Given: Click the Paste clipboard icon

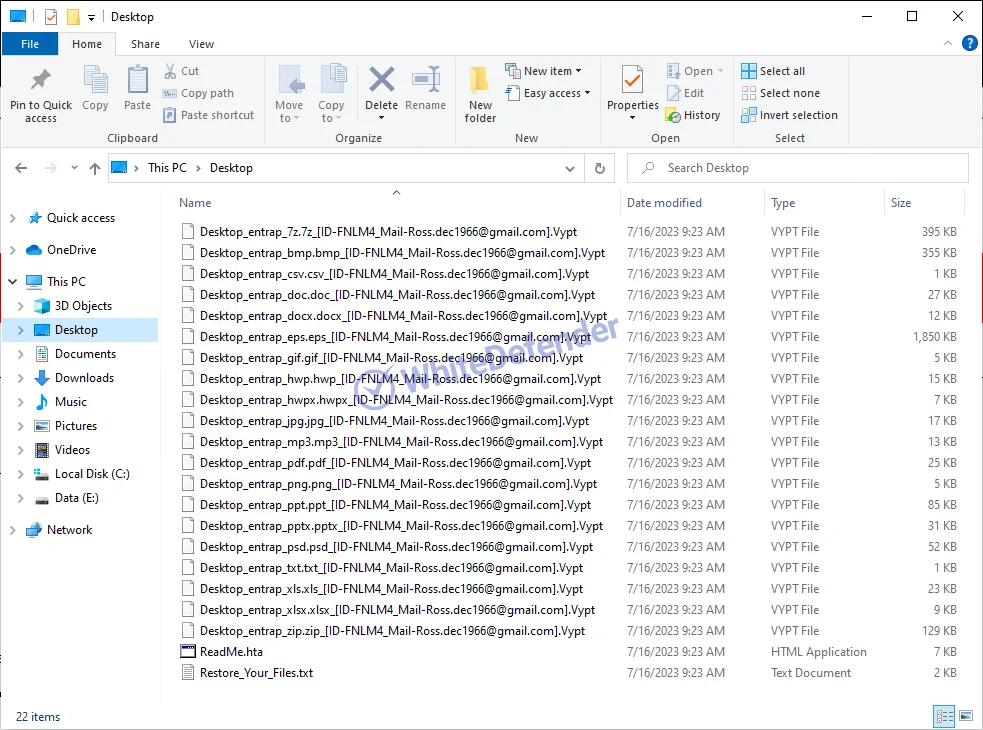Looking at the screenshot, I should (137, 82).
